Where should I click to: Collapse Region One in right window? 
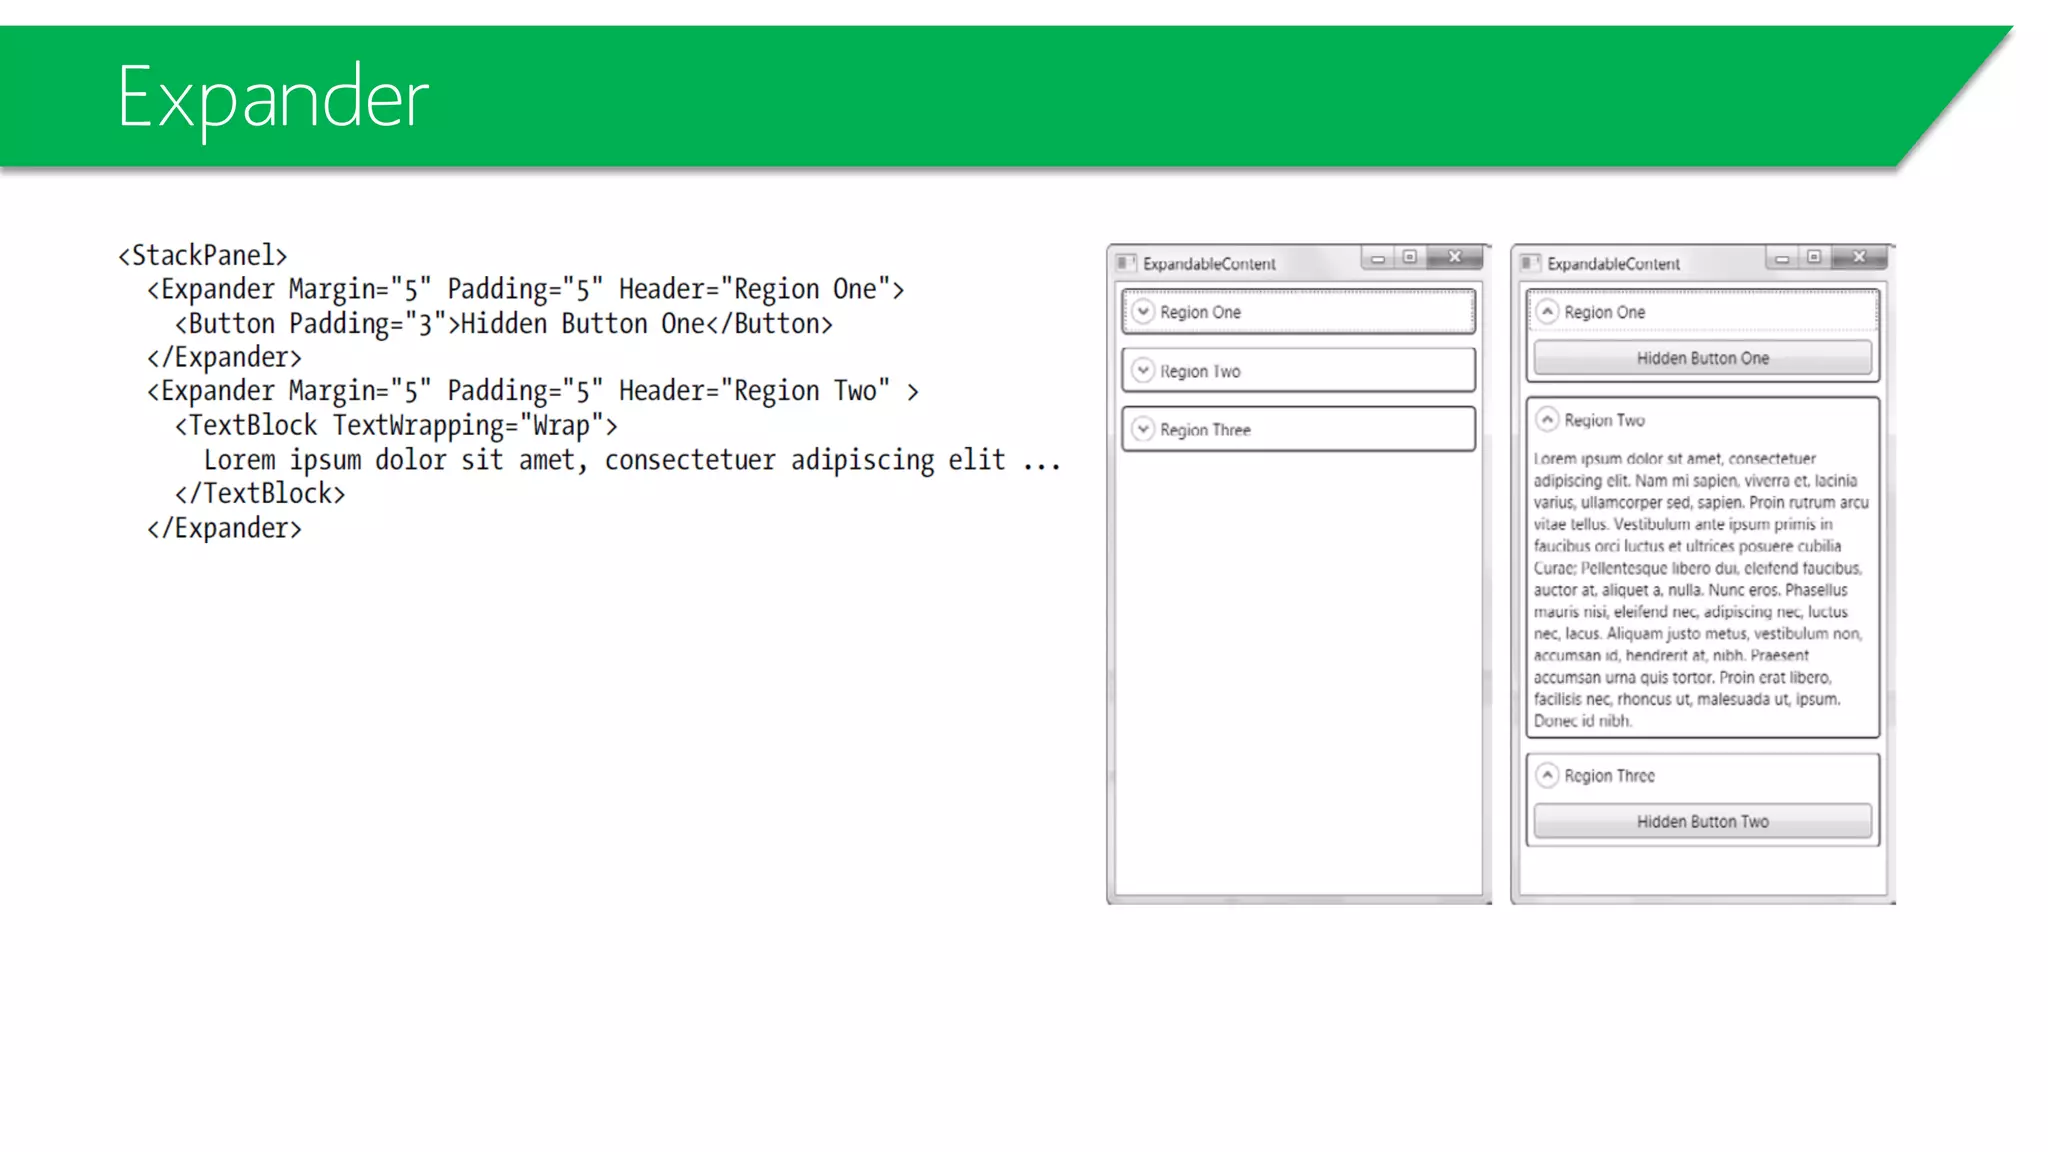[x=1547, y=312]
